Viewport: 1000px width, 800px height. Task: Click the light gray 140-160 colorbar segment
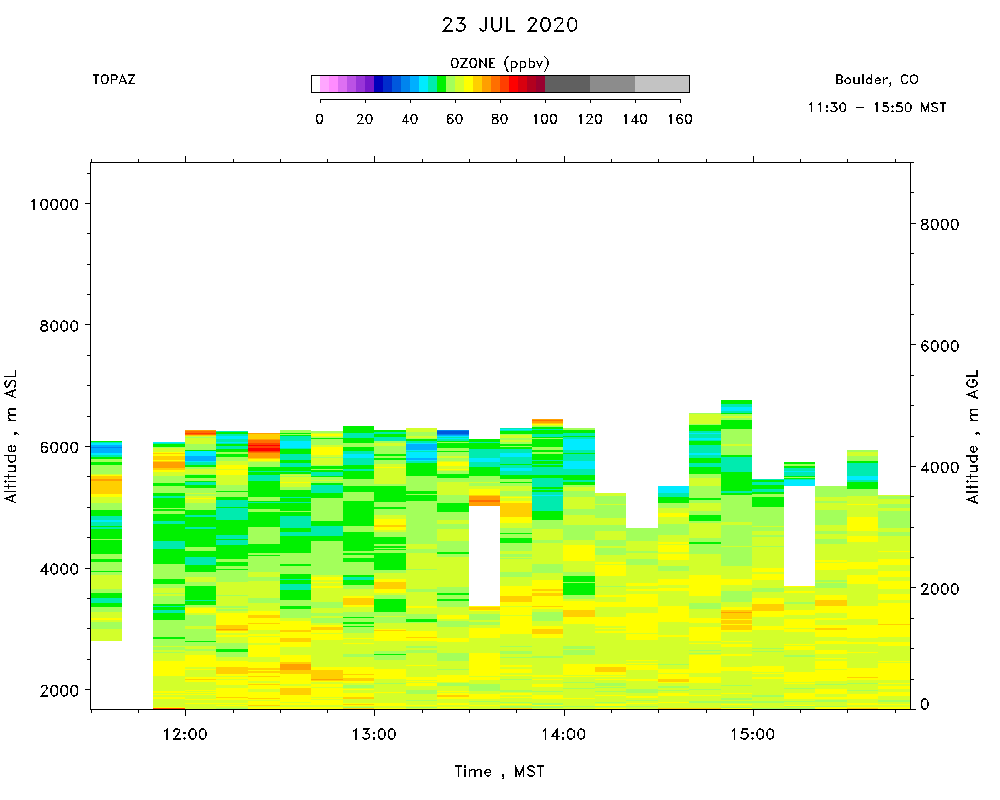pyautogui.click(x=662, y=84)
